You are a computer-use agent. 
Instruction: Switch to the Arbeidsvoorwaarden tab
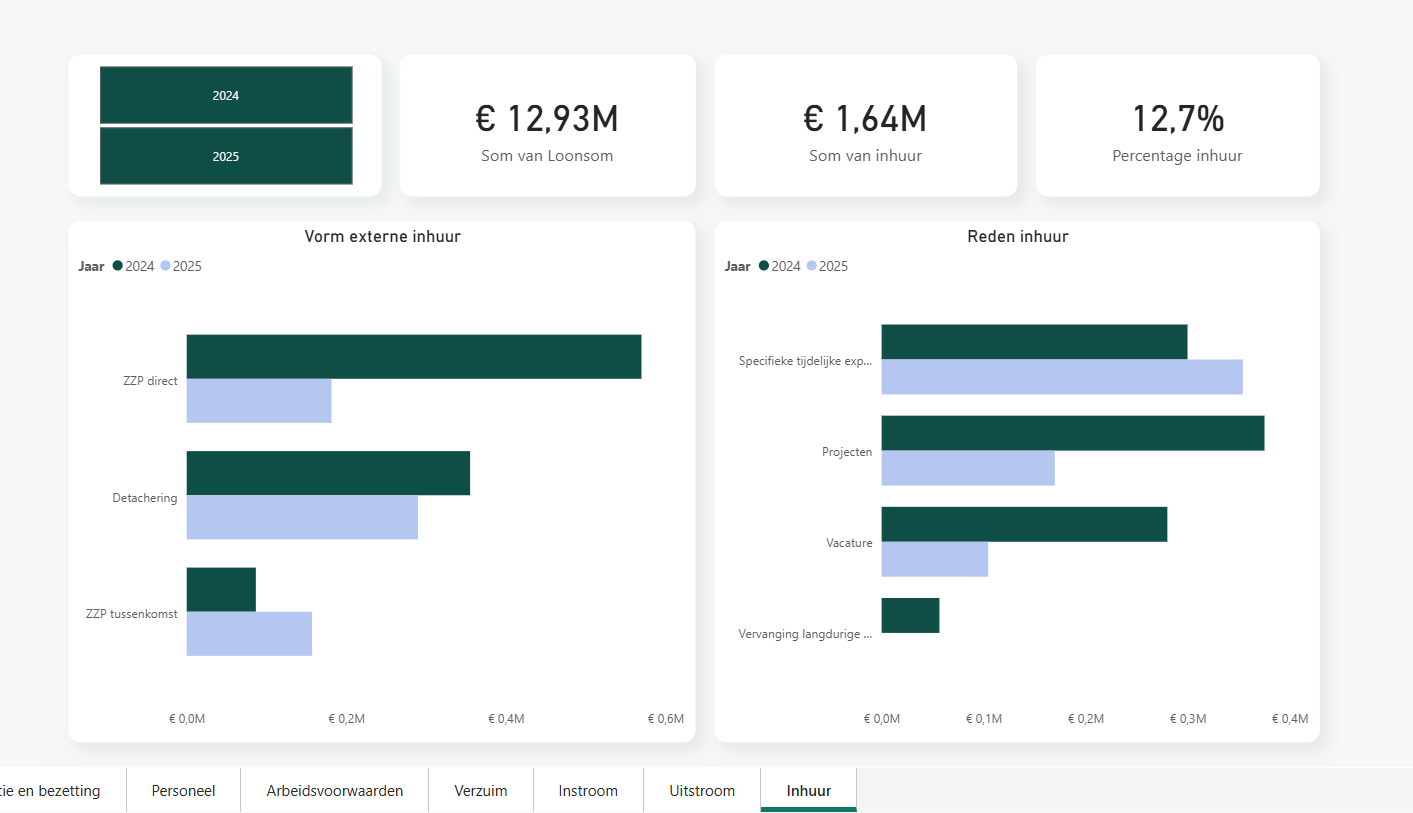[335, 790]
